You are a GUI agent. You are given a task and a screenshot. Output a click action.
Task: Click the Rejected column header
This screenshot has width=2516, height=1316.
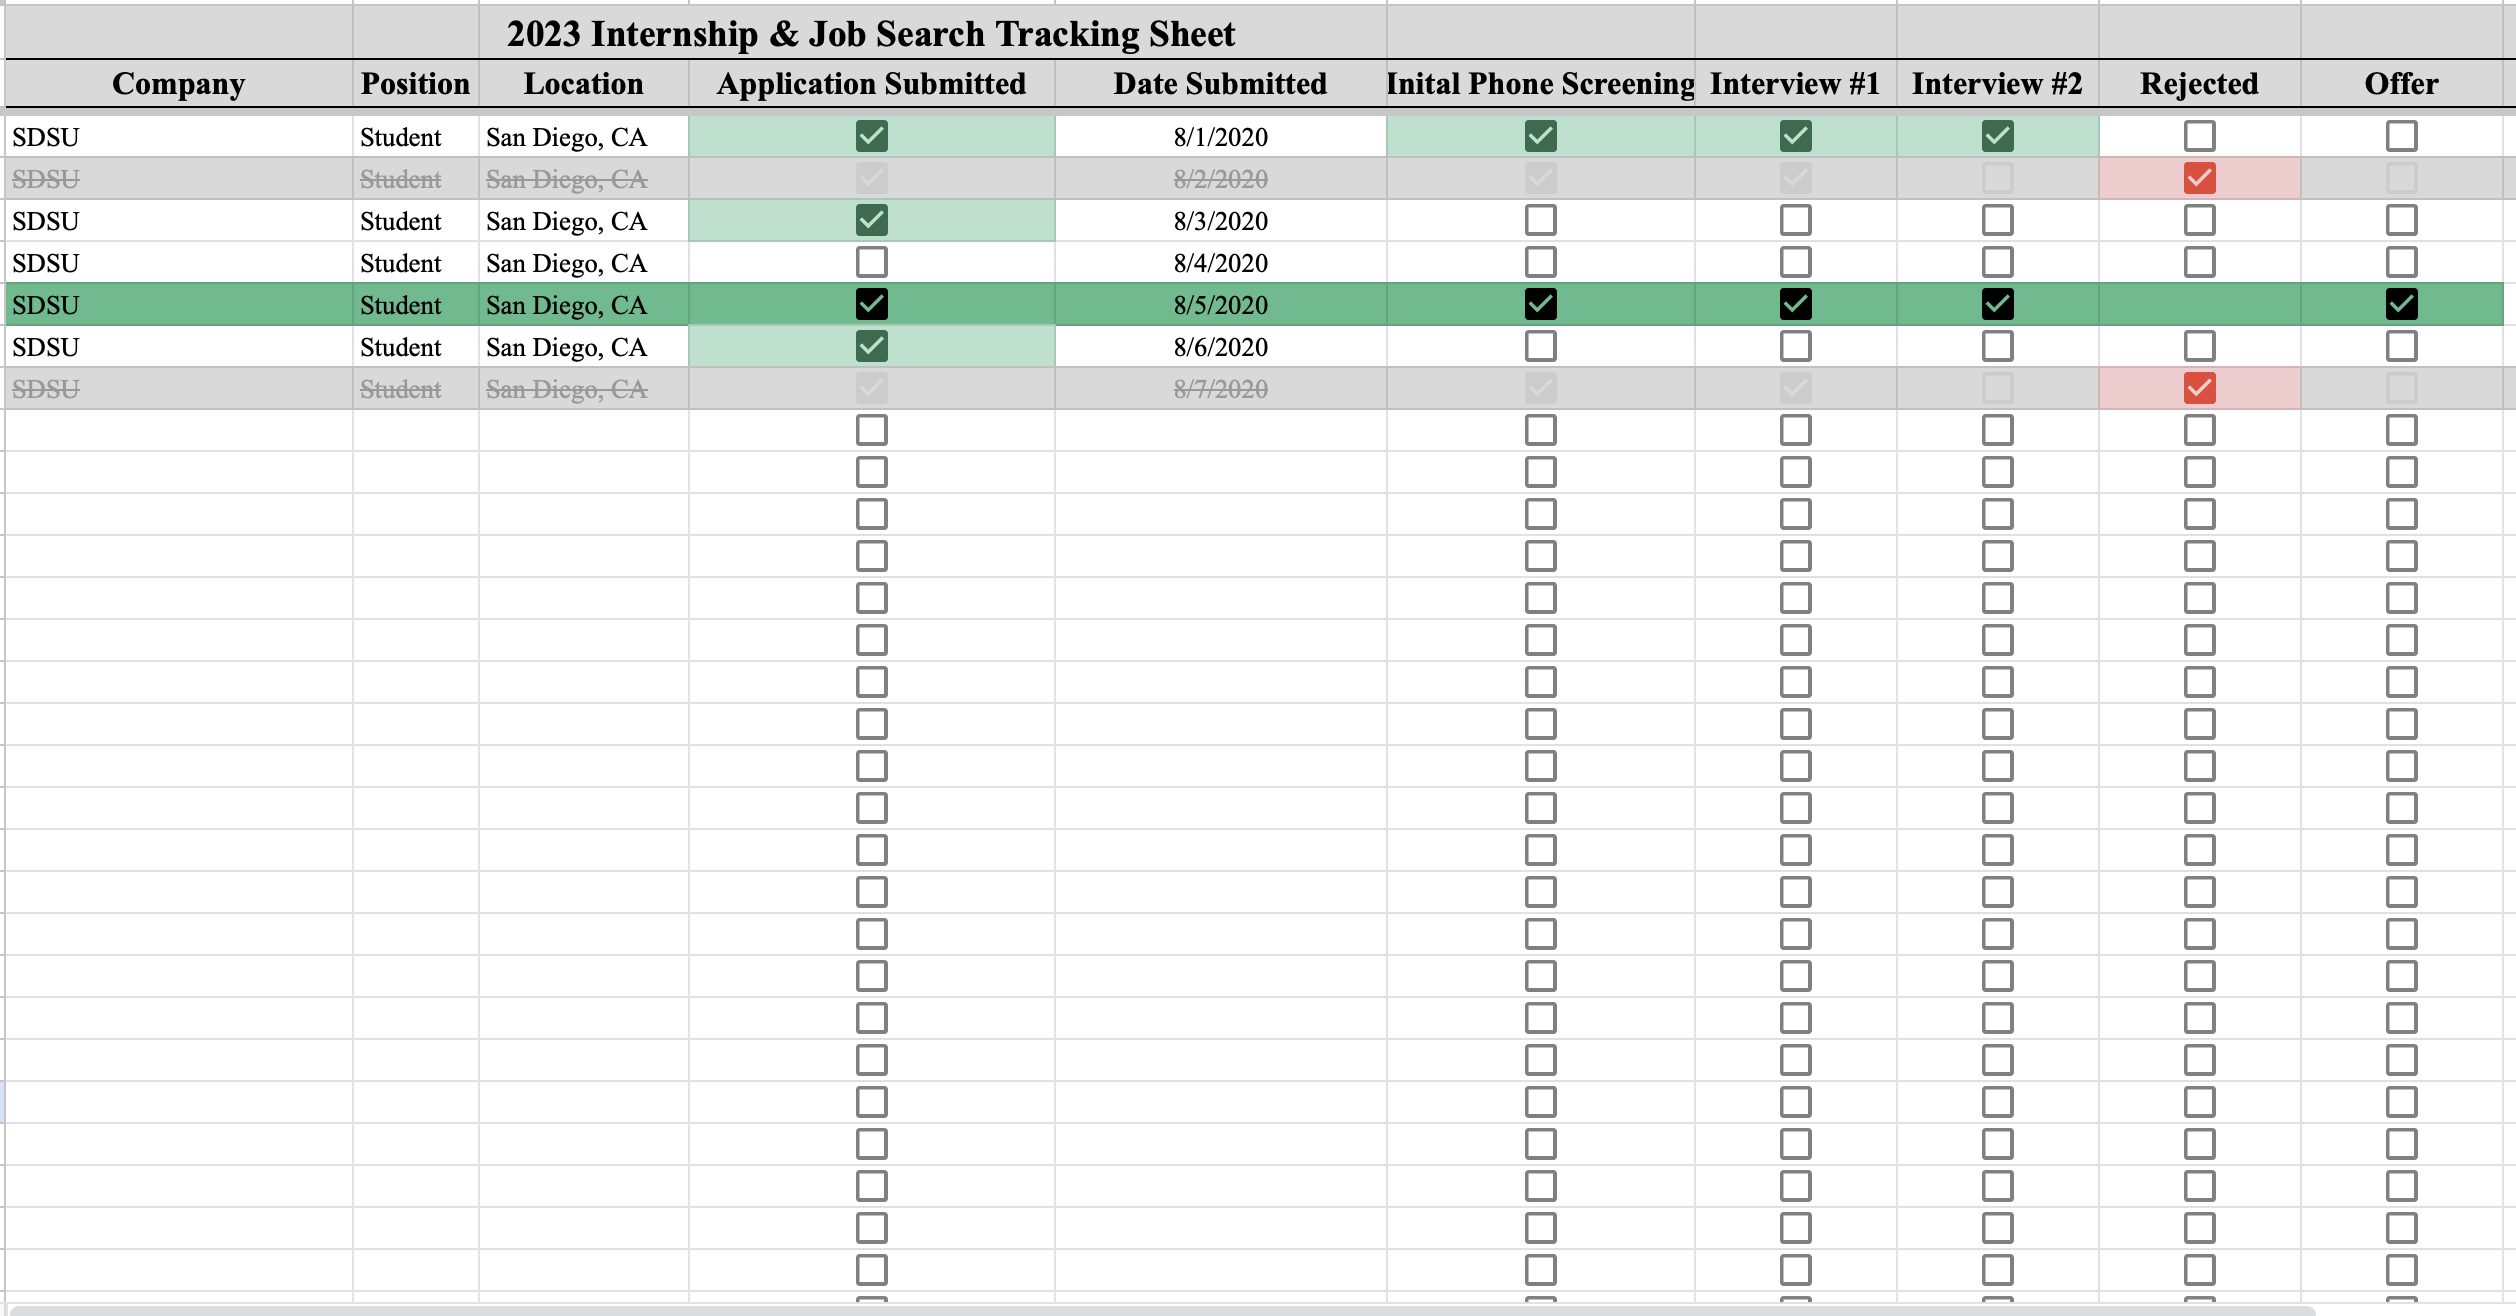(x=2199, y=84)
